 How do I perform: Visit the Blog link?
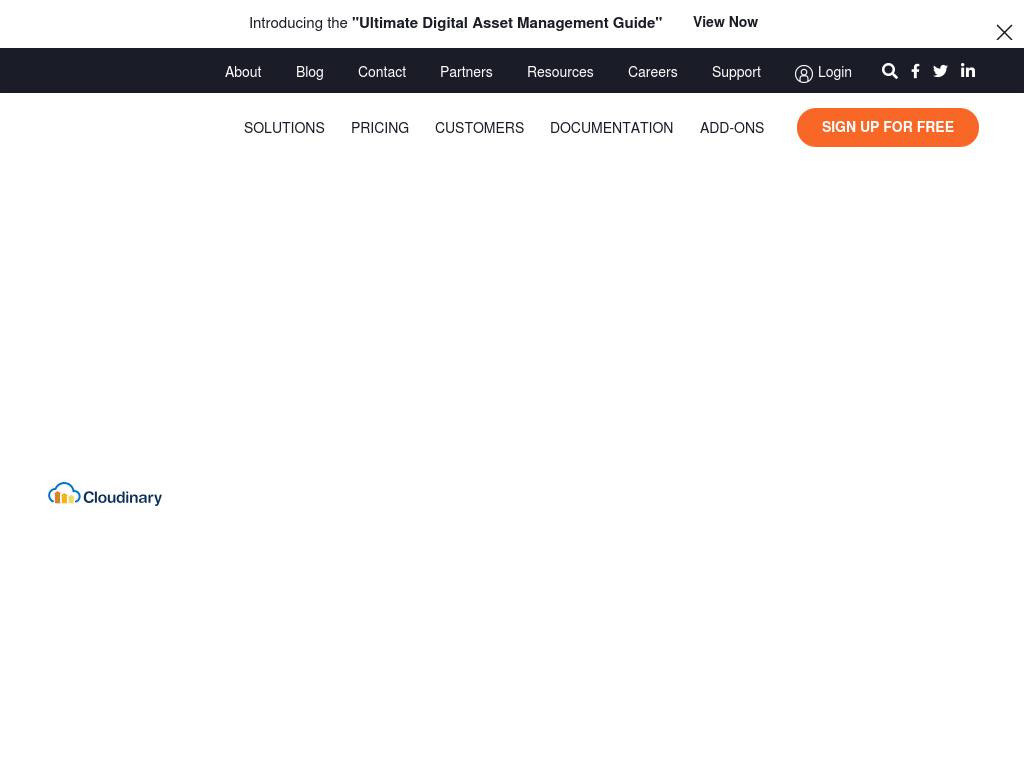coord(309,72)
